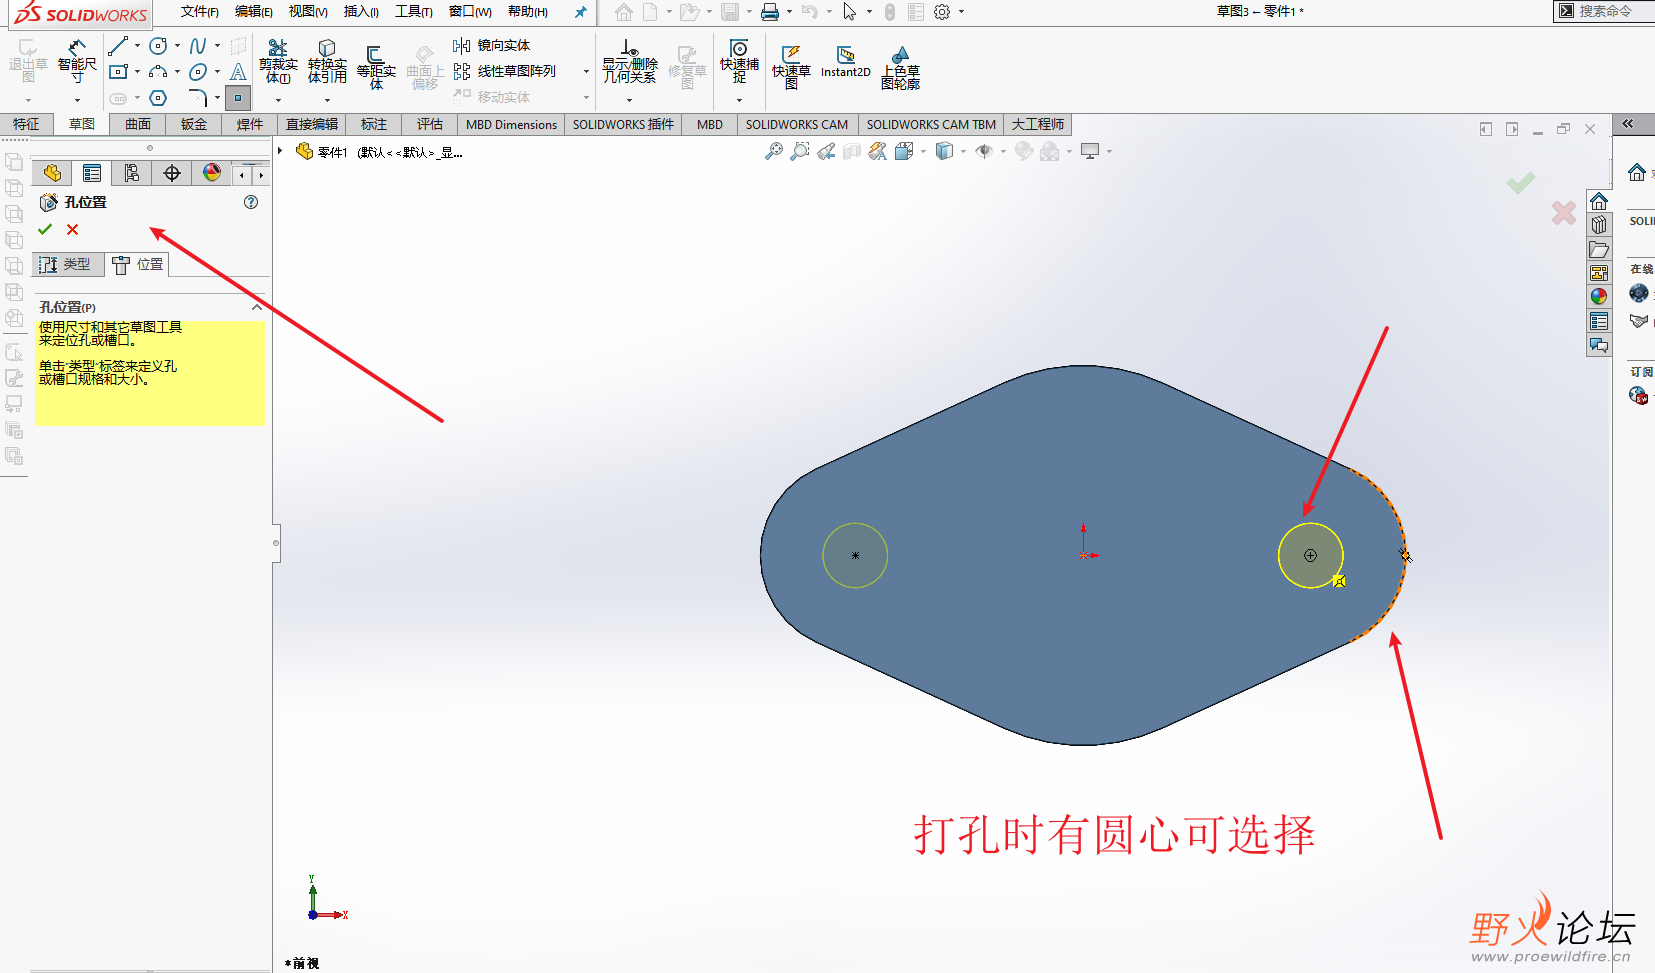Open the 插入 menu

360,12
